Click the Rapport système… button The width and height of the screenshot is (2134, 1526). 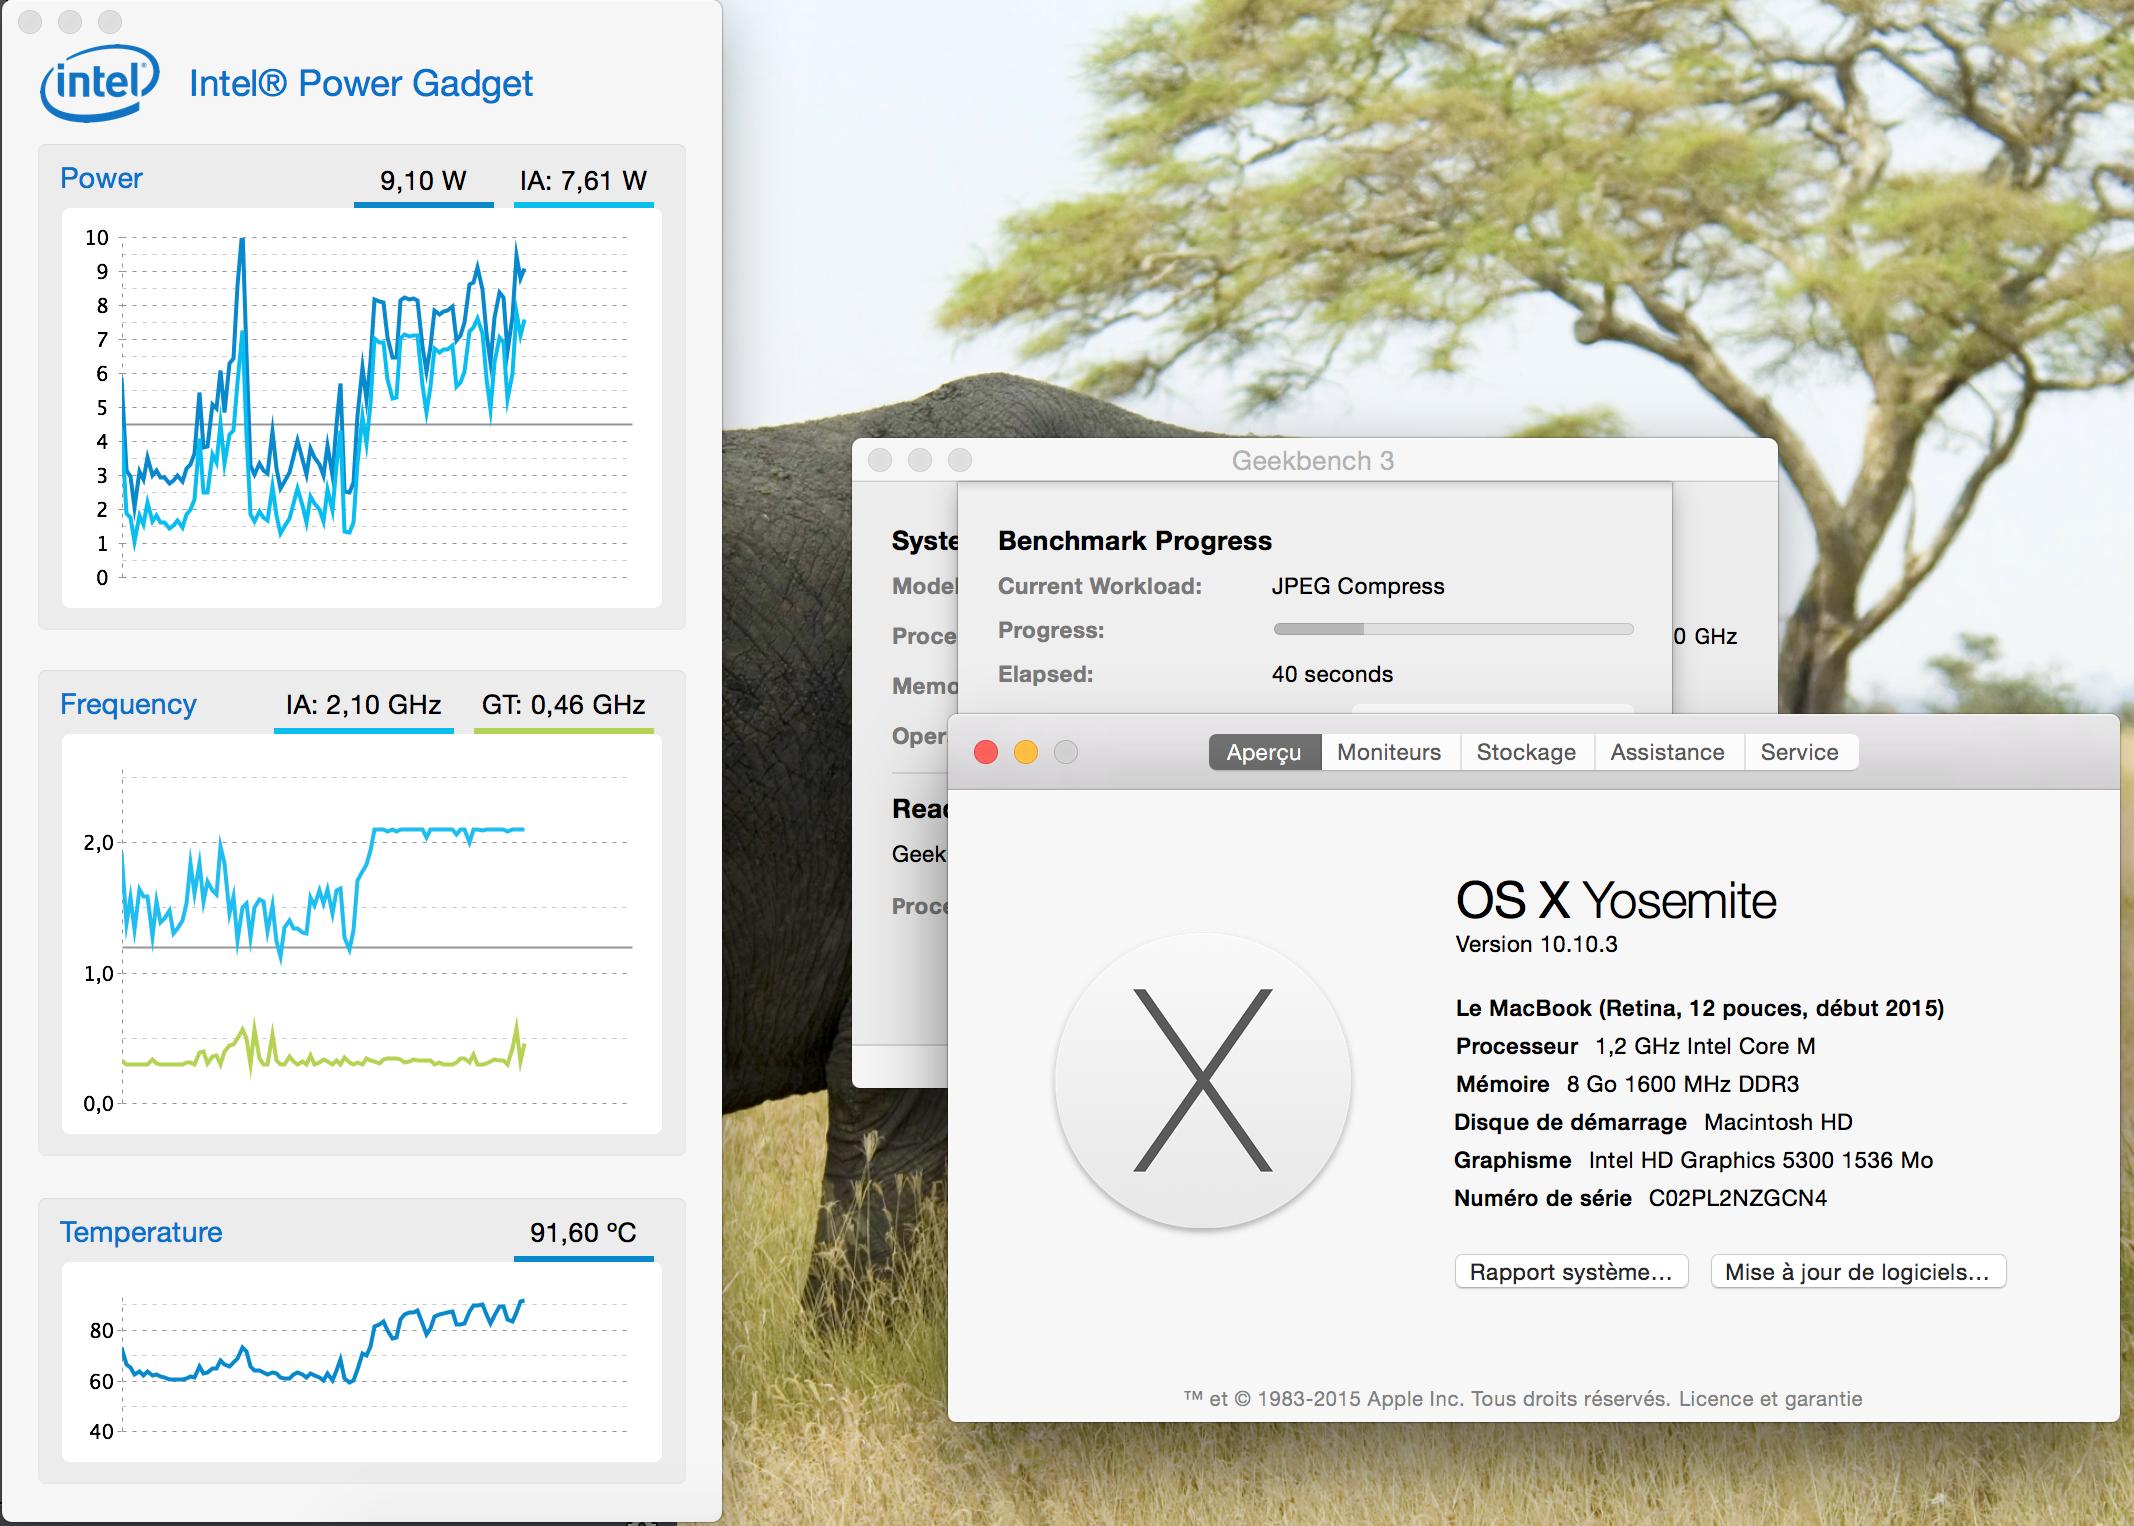click(x=1571, y=1272)
